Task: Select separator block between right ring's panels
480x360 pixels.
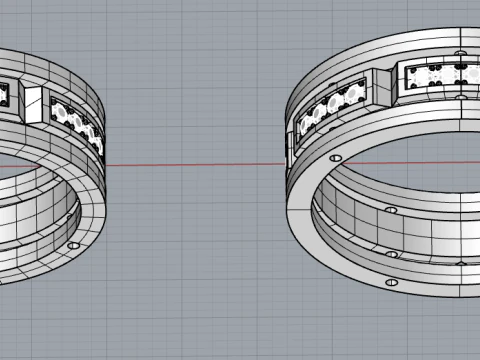Action: click(383, 87)
